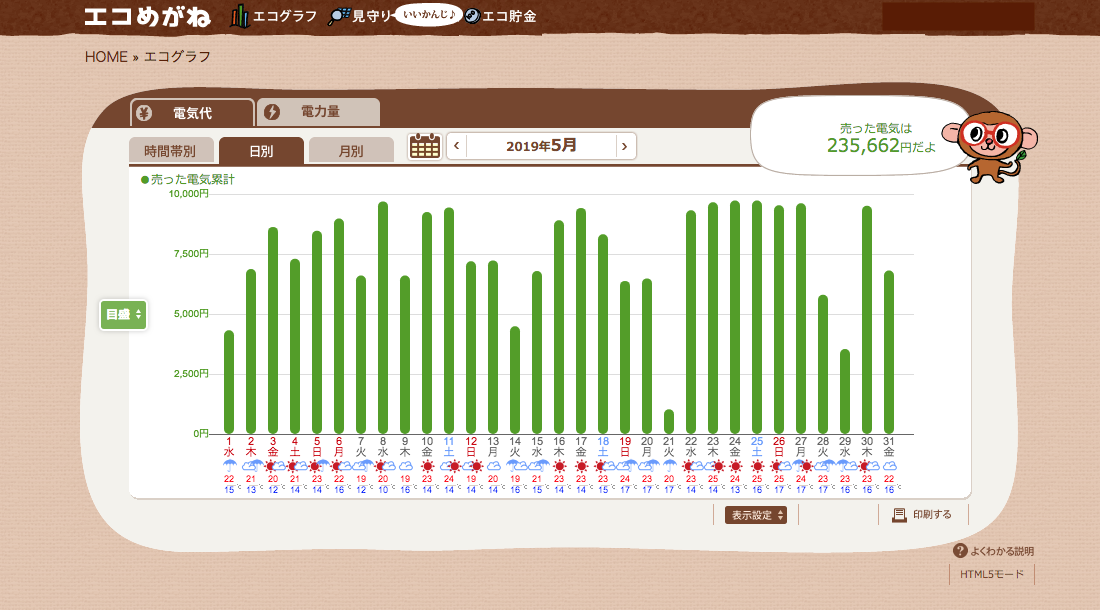Select the 日別 view tab

[261, 151]
